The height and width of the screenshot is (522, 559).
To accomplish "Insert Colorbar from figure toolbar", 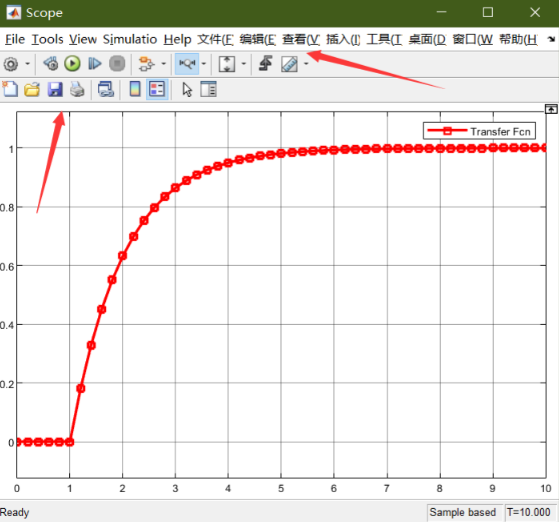I will coord(135,89).
